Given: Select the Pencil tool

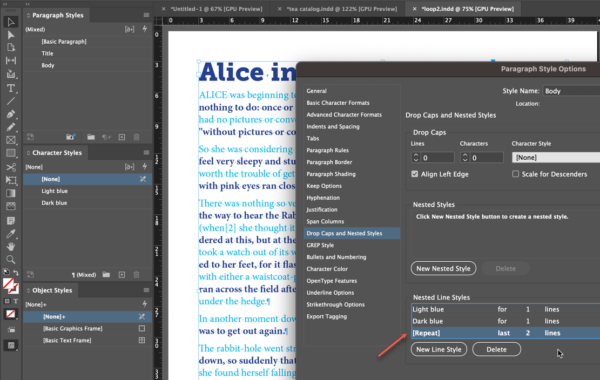Looking at the screenshot, I should tap(11, 127).
